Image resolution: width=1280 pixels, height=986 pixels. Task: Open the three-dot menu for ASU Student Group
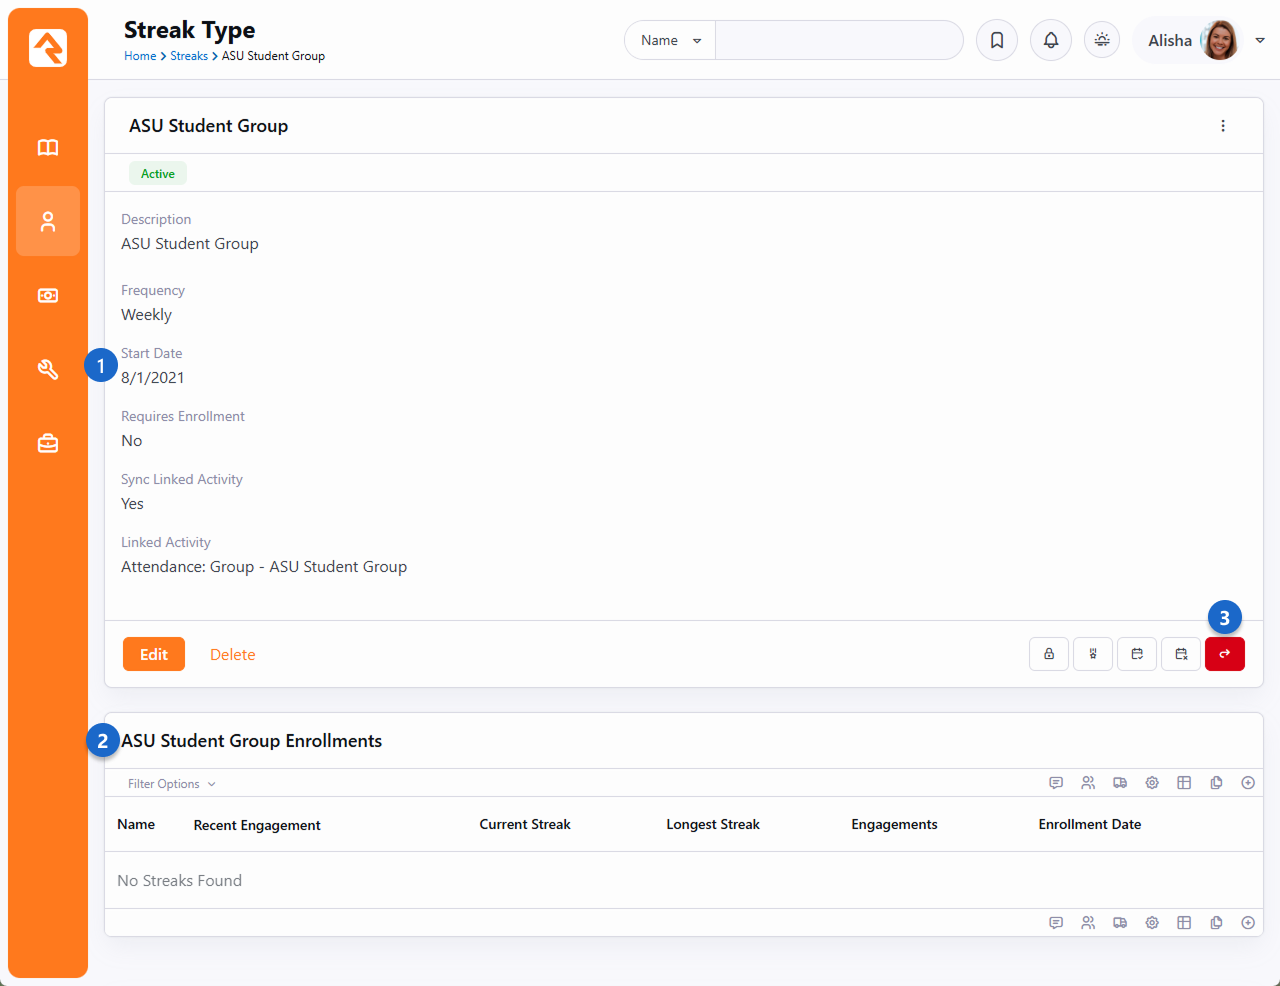[1223, 126]
